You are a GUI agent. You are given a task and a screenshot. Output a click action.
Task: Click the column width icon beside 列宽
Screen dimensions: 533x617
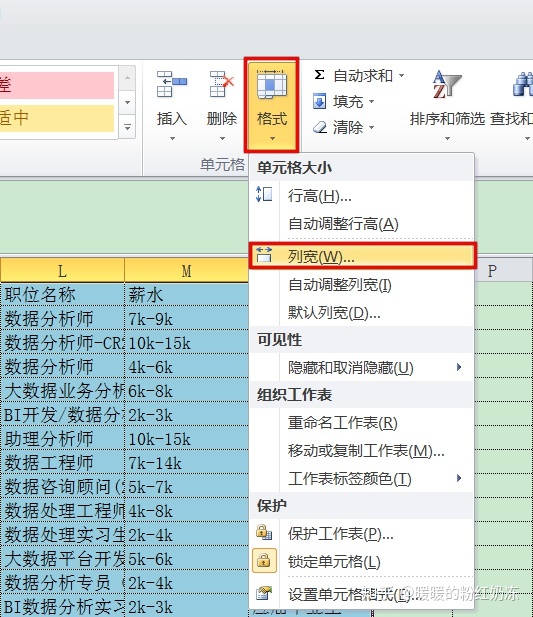click(x=264, y=255)
